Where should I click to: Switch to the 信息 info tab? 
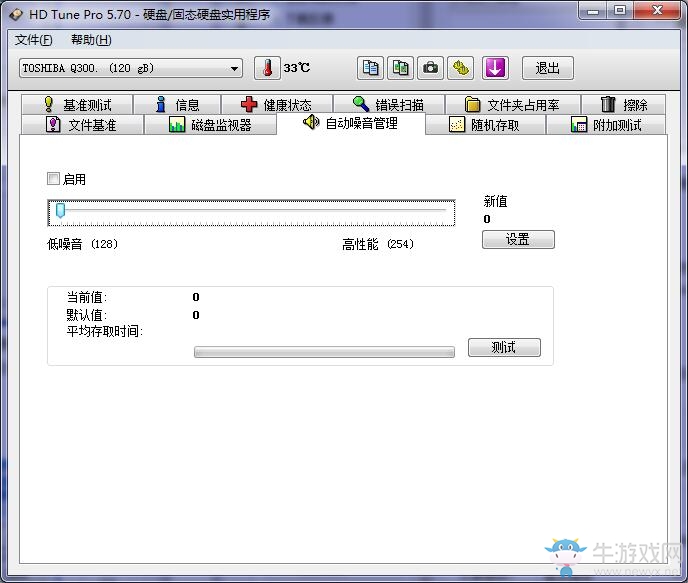point(177,105)
